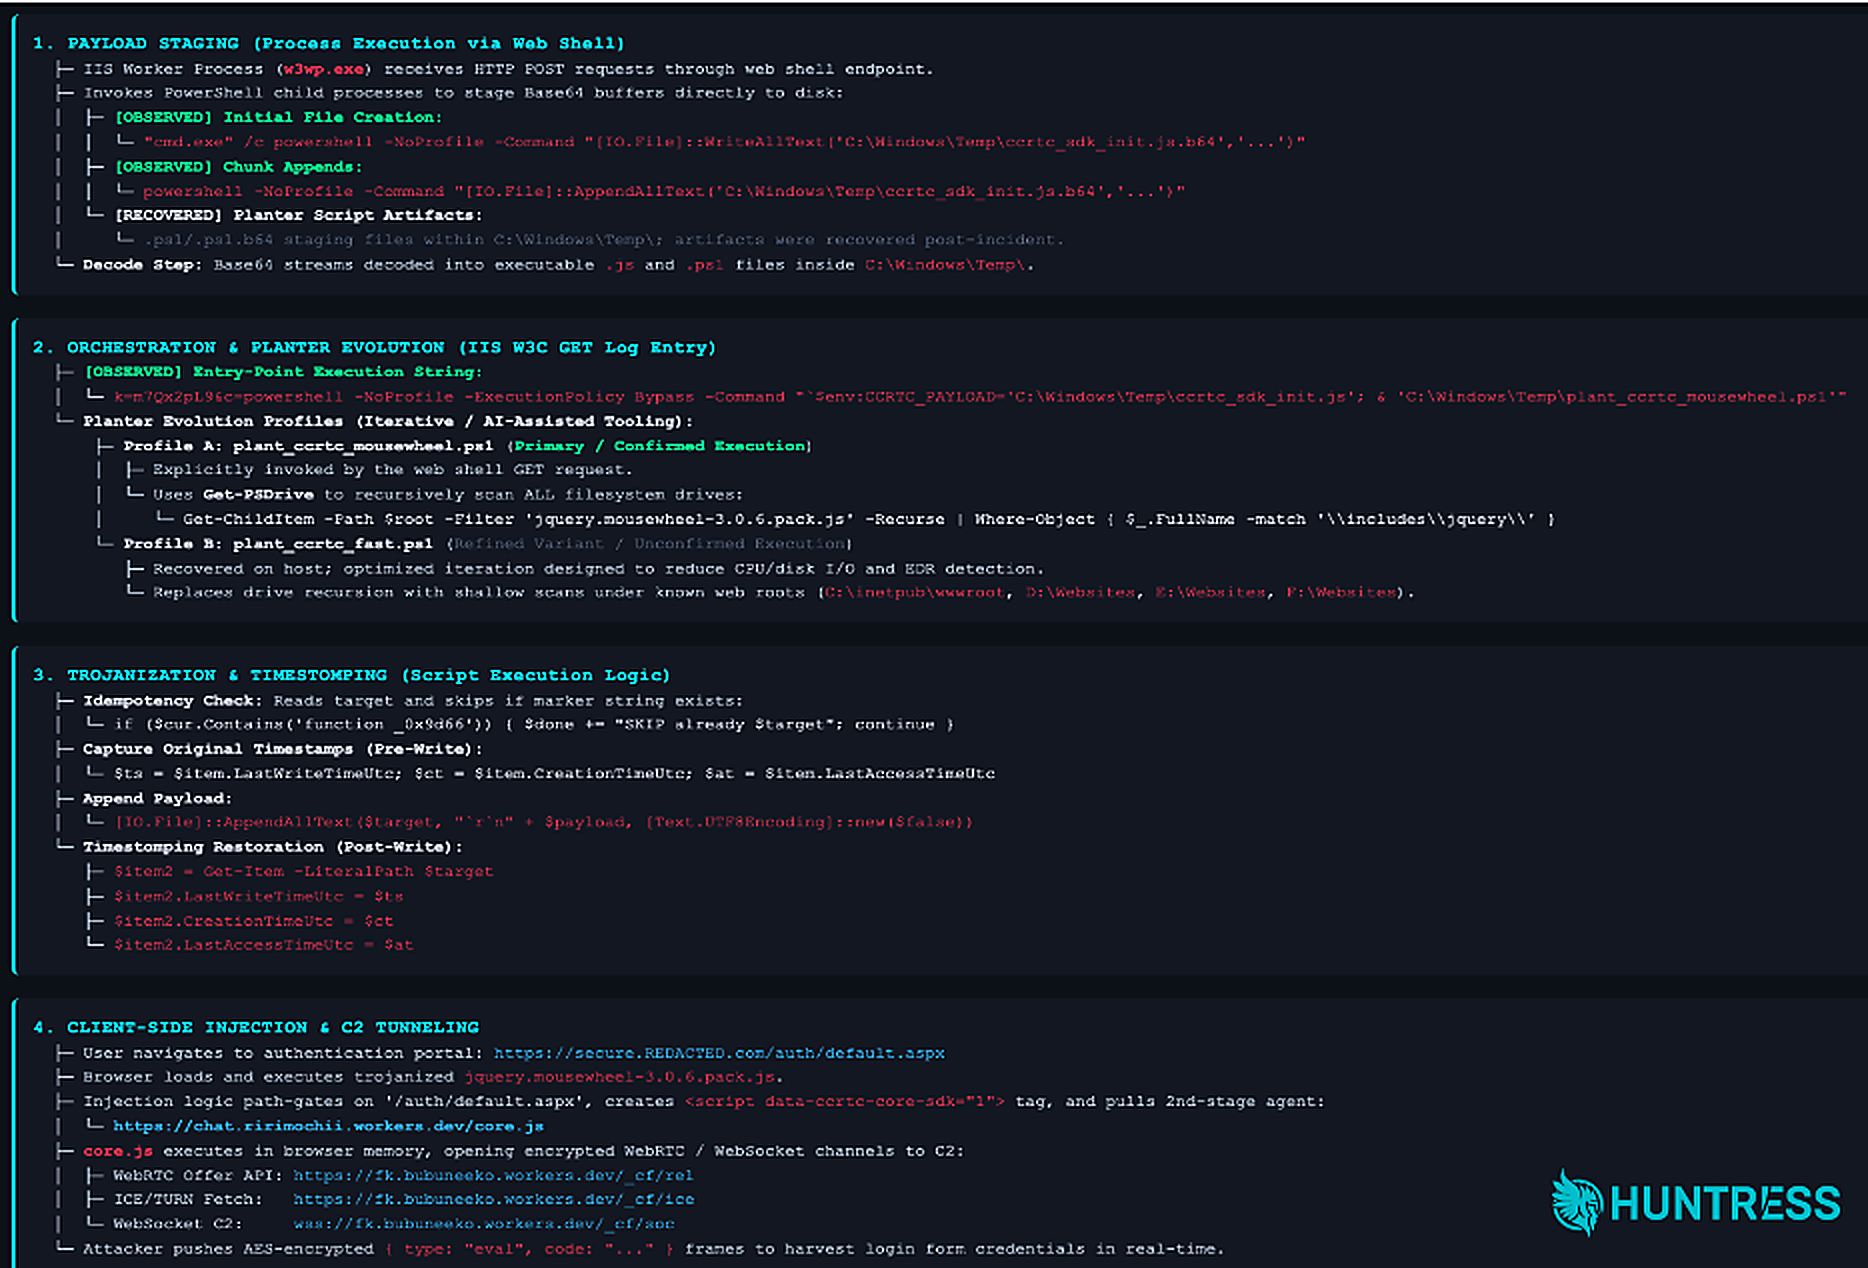The height and width of the screenshot is (1268, 1868).
Task: Select the powershell AppendAllText command line under Chunk Appends
Action: (664, 191)
